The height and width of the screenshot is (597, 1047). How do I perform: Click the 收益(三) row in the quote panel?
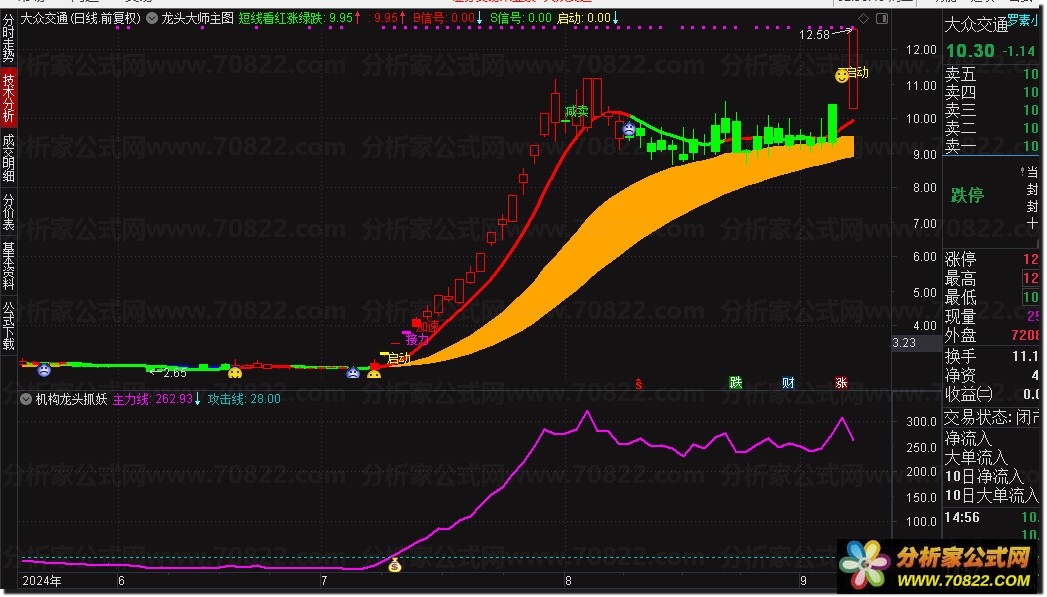(992, 394)
